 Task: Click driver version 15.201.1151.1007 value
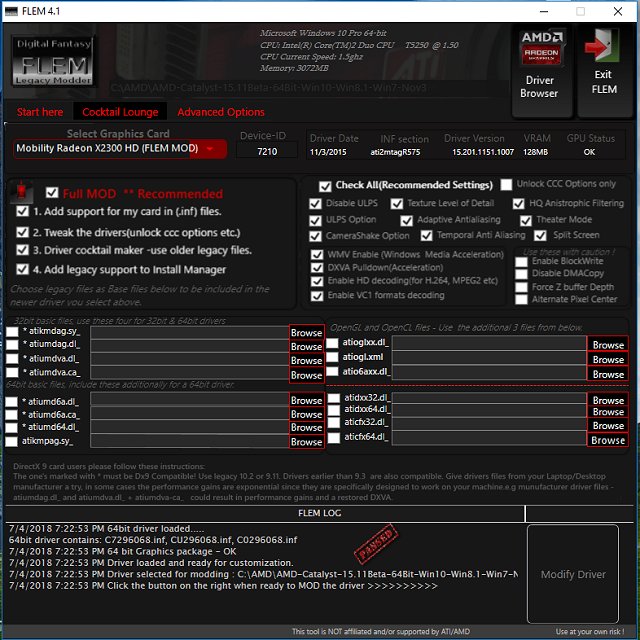pos(483,152)
